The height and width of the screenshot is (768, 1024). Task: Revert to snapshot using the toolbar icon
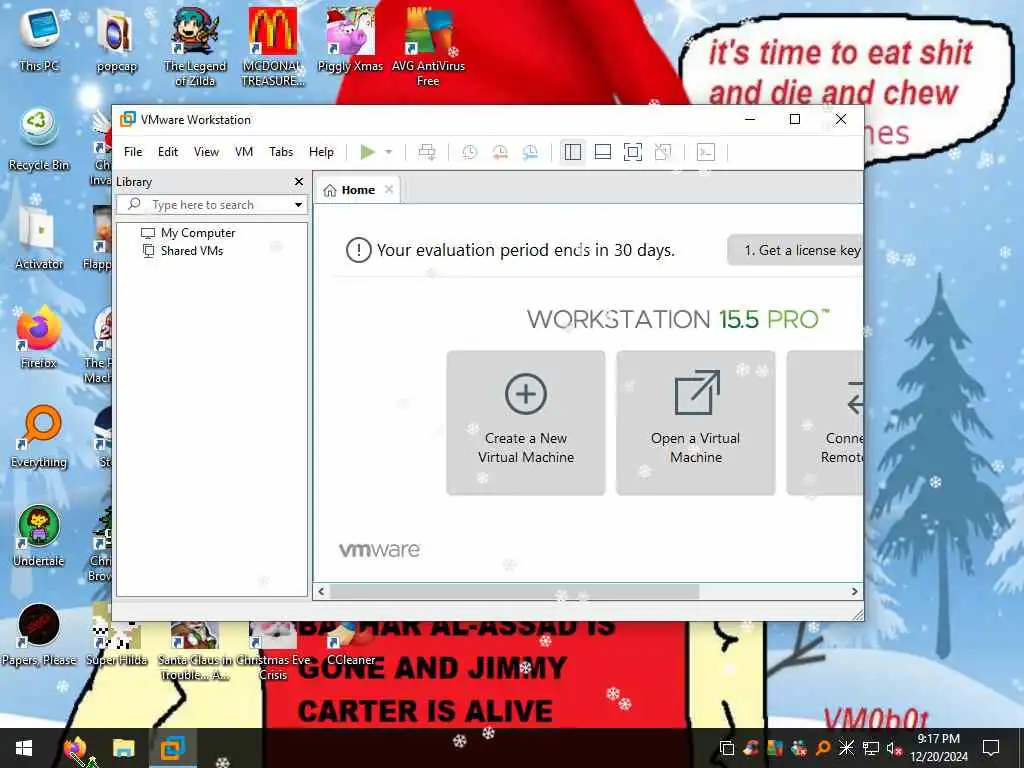tap(500, 152)
